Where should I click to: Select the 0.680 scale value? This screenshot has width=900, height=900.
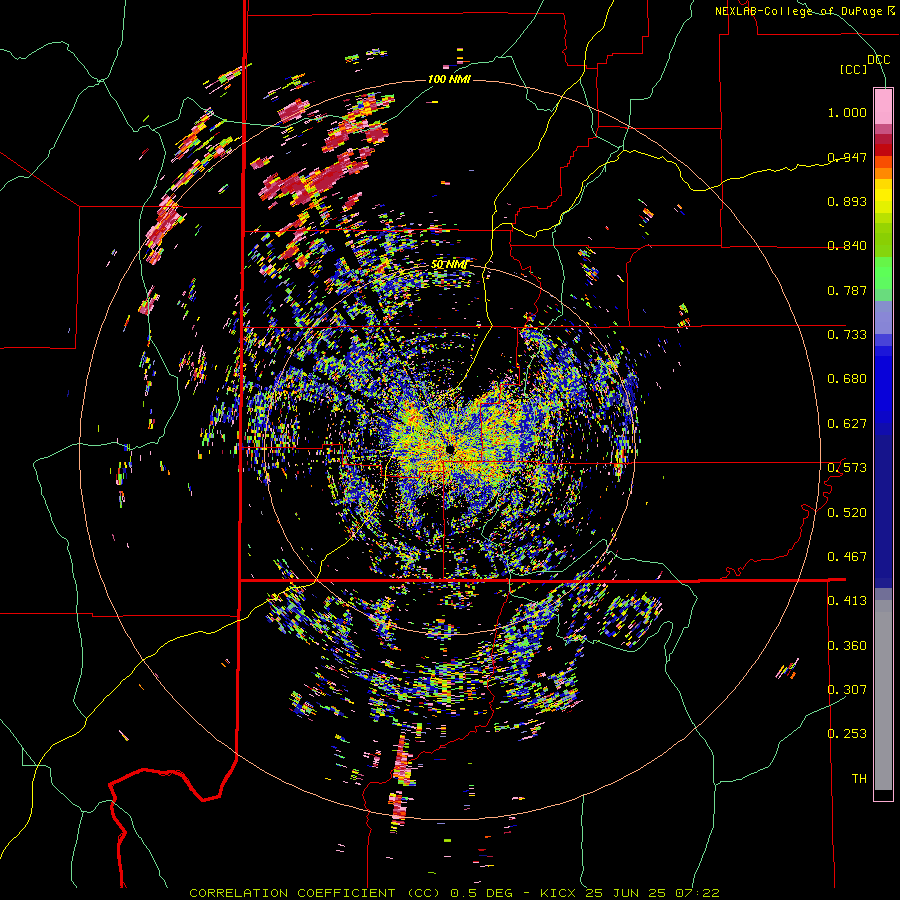click(847, 379)
